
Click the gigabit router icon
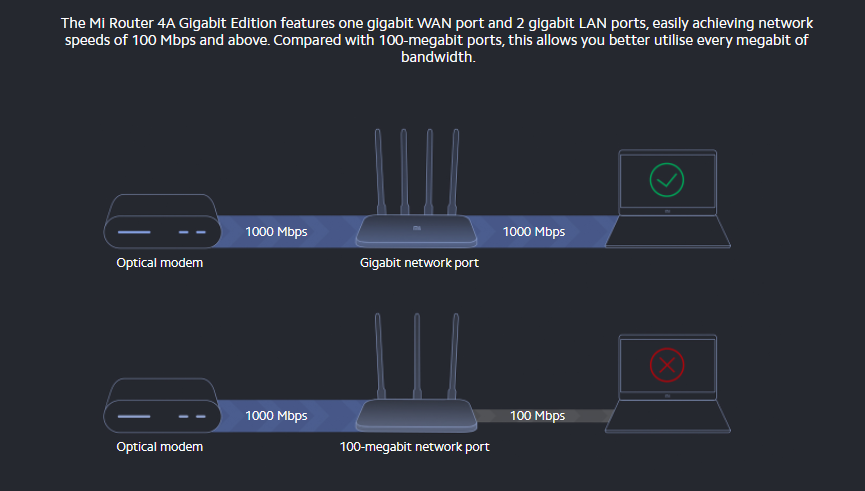pyautogui.click(x=415, y=229)
